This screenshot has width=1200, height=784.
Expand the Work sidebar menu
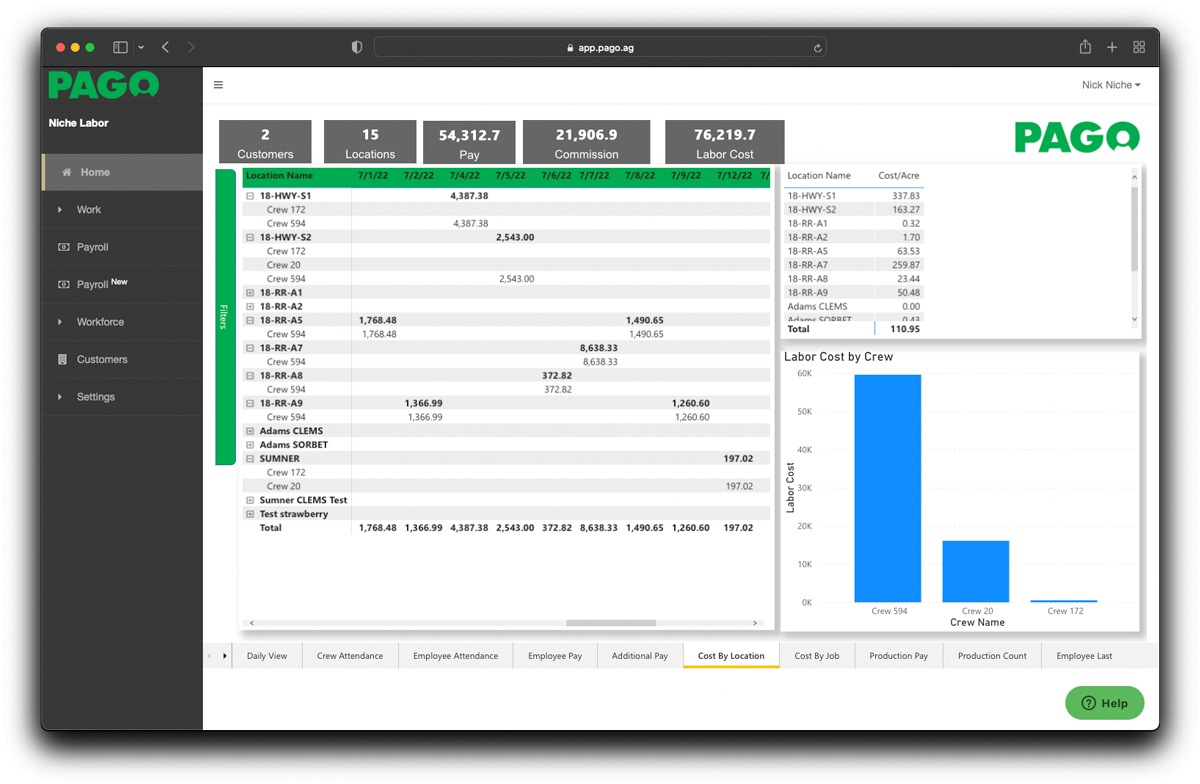89,210
